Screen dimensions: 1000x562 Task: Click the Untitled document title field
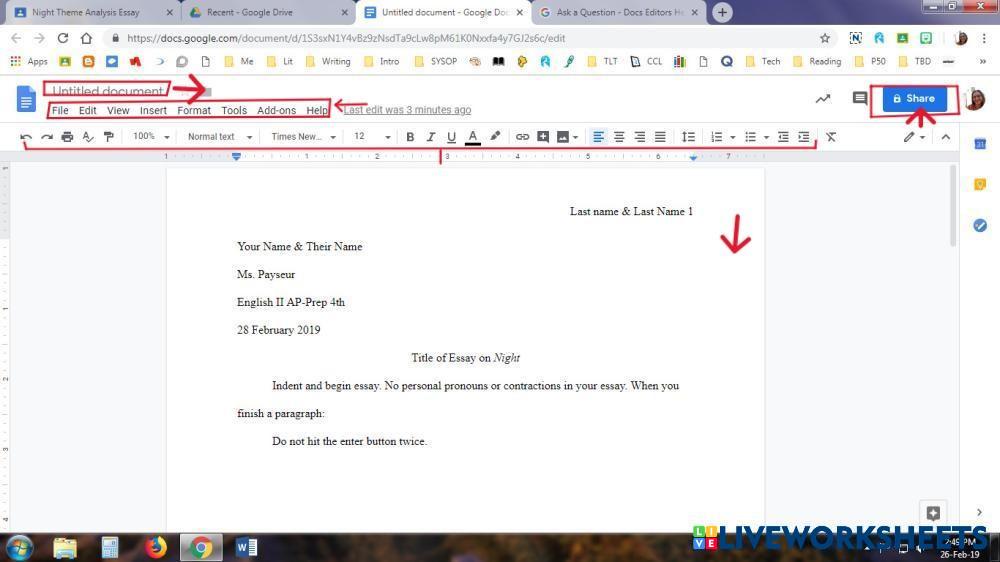(107, 91)
